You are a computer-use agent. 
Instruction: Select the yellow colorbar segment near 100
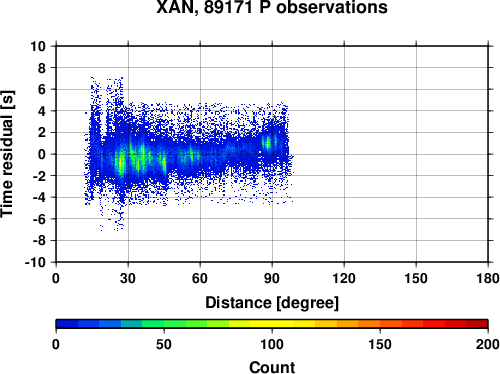coord(272,324)
